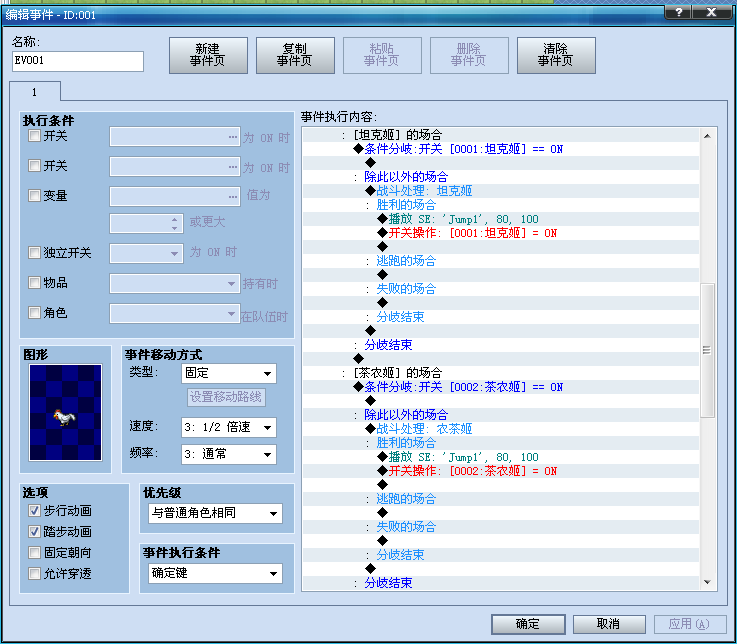737x644 pixels.
Task: Open the 角色 dropdown list
Action: [175, 314]
